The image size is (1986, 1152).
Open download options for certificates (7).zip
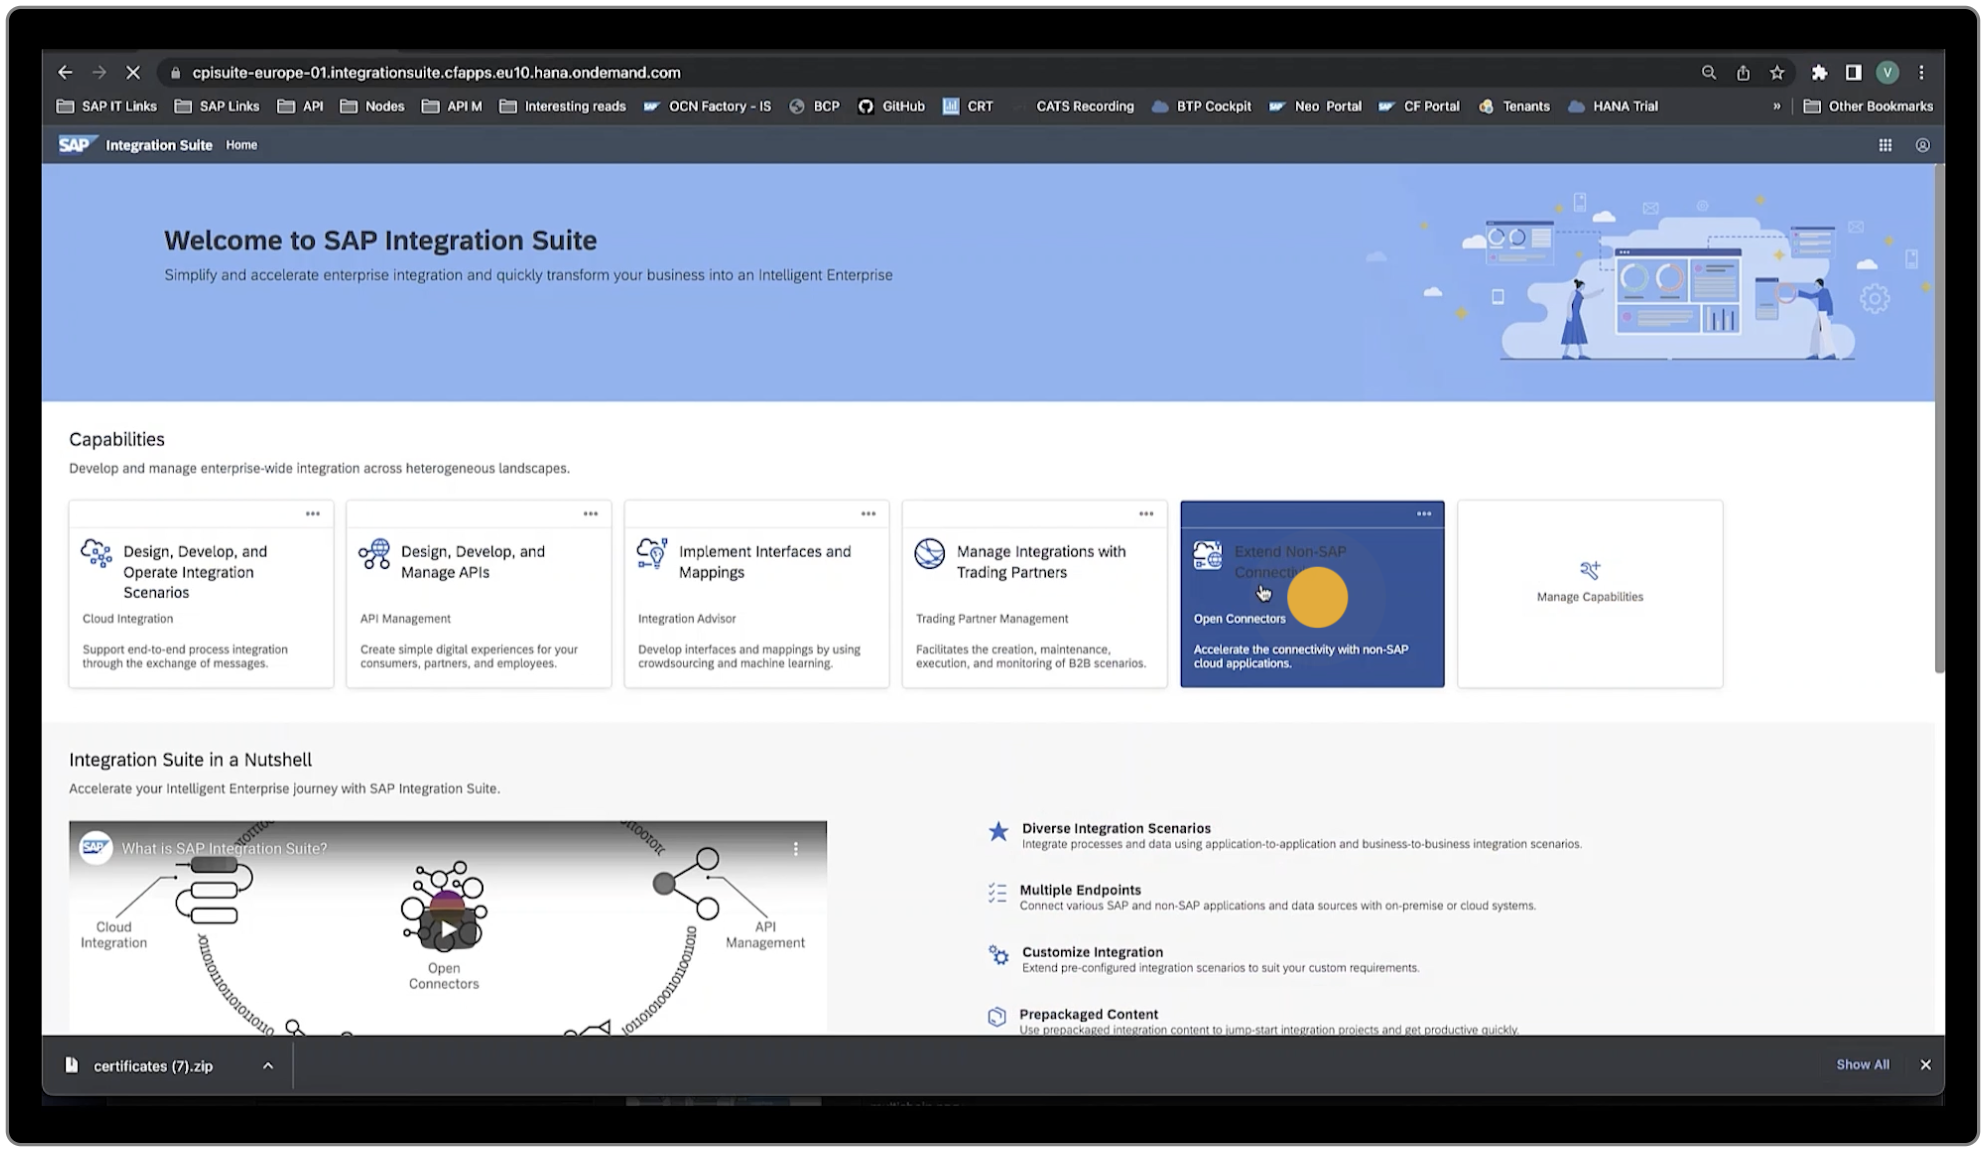[268, 1066]
